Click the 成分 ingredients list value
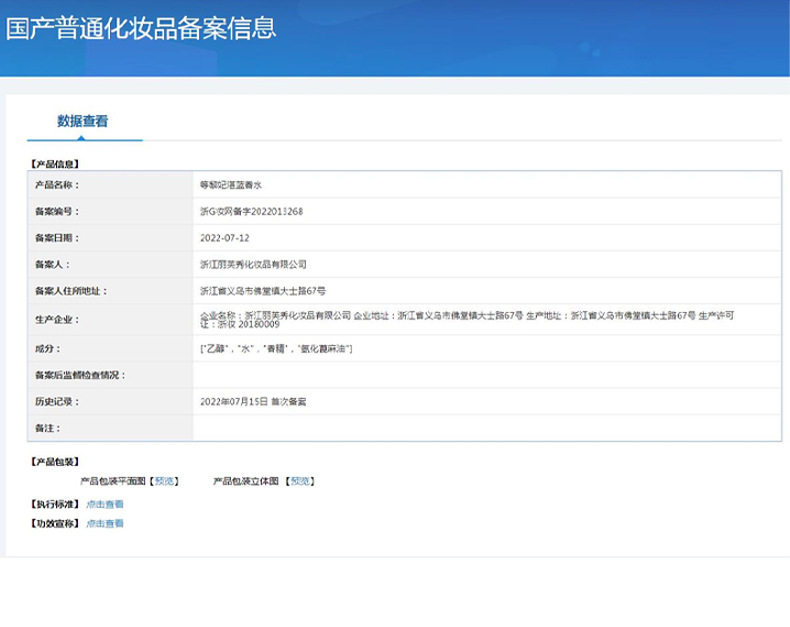 [276, 348]
